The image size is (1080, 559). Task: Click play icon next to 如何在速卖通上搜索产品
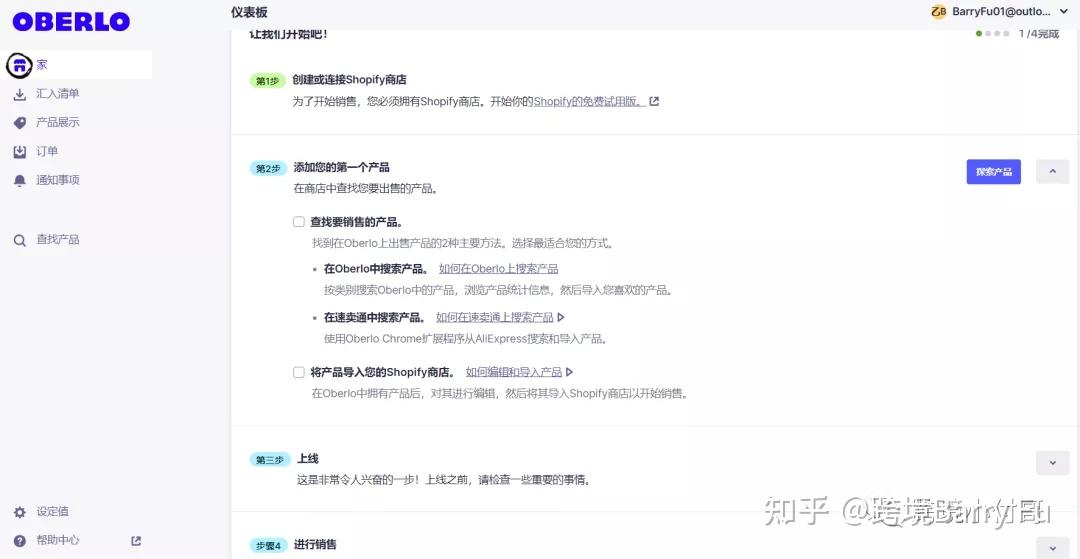pos(561,317)
